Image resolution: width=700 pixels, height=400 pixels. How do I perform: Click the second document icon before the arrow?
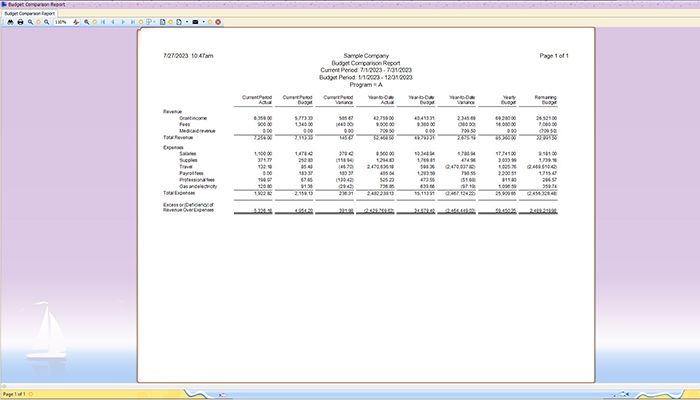pos(179,22)
